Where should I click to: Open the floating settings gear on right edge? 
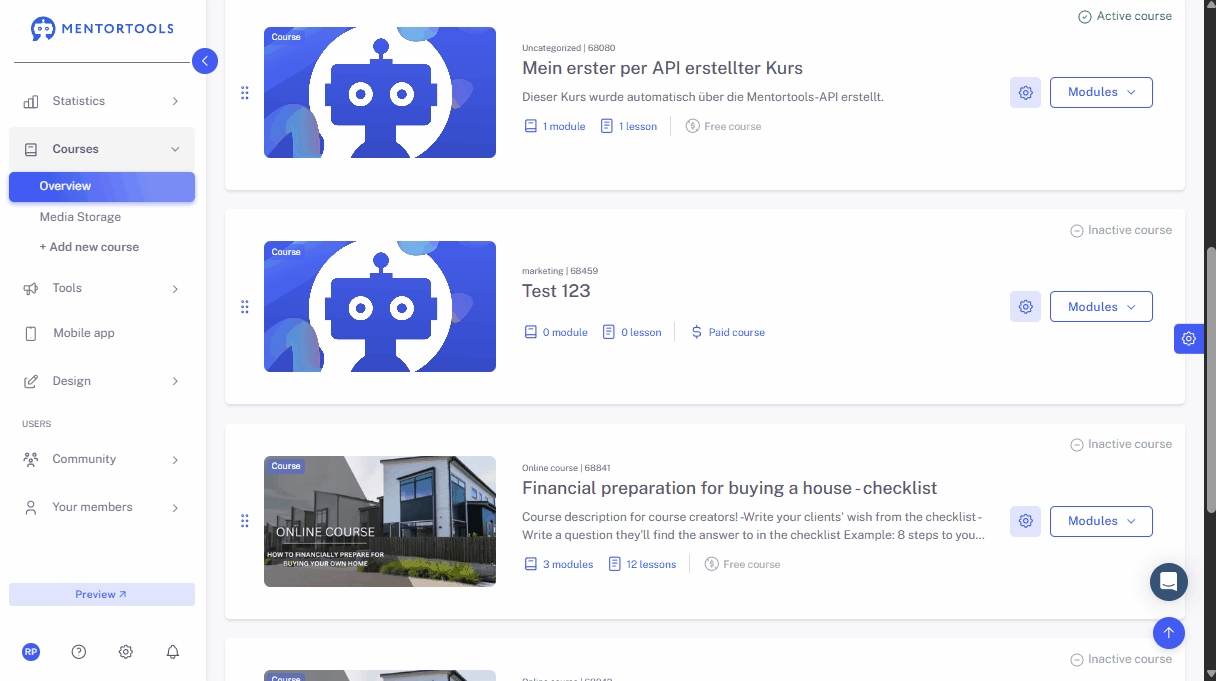pos(1188,339)
